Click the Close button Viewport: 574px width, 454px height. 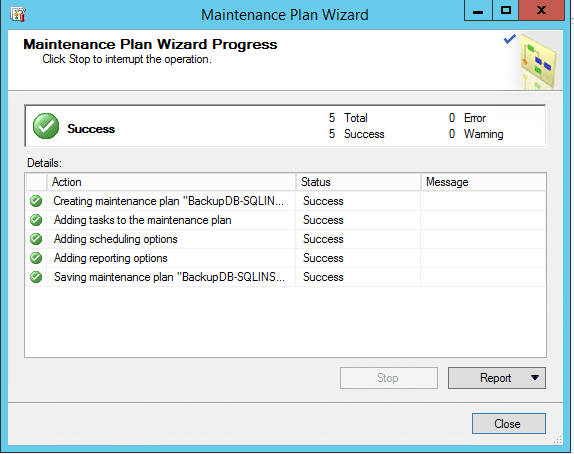[508, 424]
